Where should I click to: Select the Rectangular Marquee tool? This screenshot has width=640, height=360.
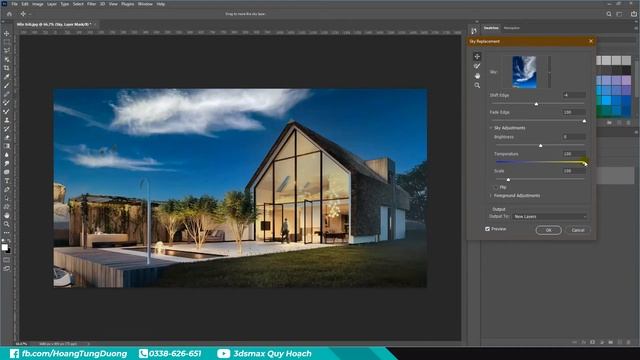click(7, 42)
